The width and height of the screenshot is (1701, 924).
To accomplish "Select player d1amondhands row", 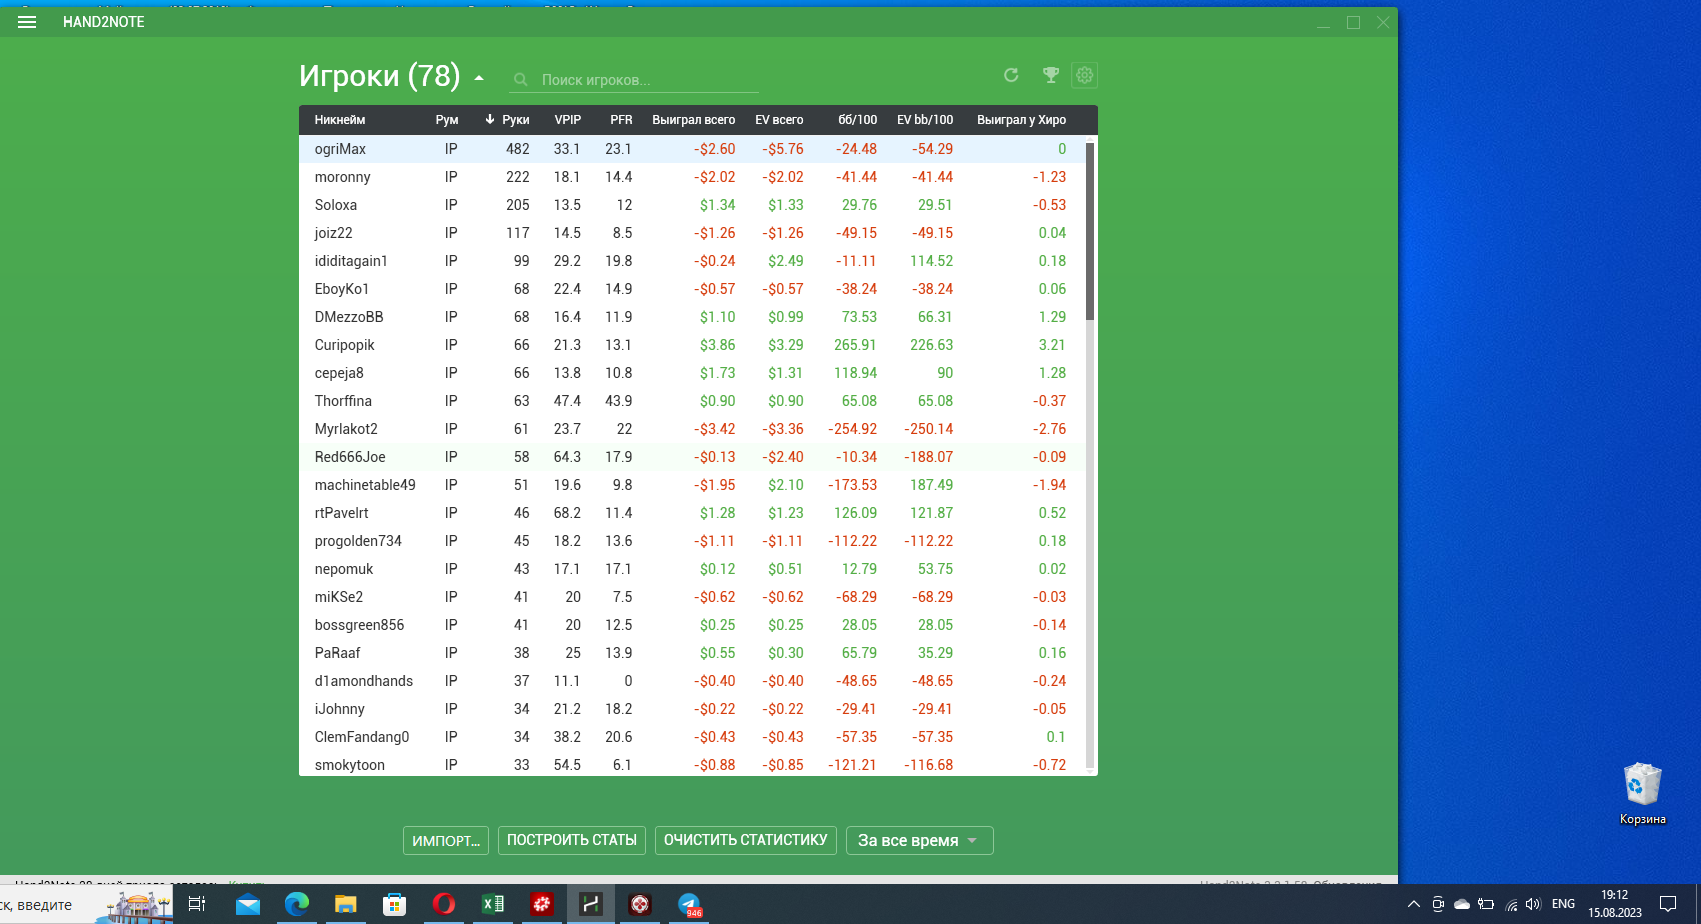I will pyautogui.click(x=692, y=681).
